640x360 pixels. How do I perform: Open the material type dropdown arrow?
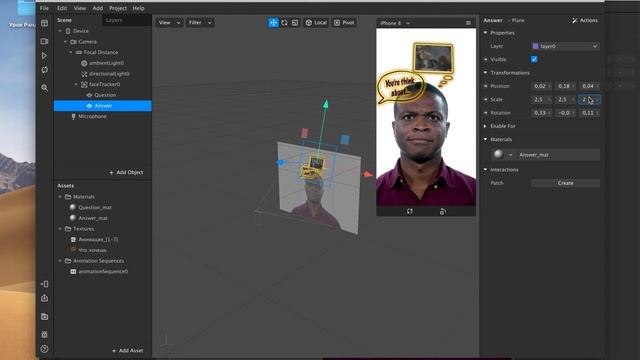[510, 155]
